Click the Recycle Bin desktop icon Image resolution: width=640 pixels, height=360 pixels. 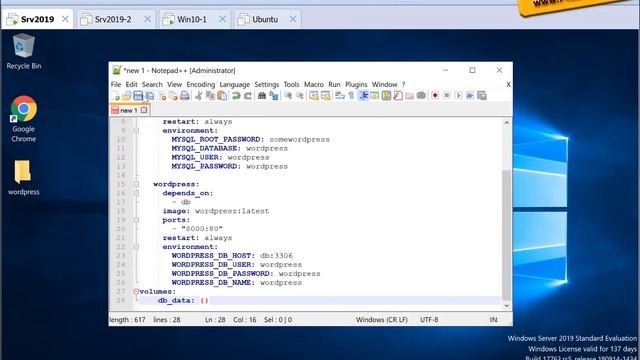[x=24, y=51]
